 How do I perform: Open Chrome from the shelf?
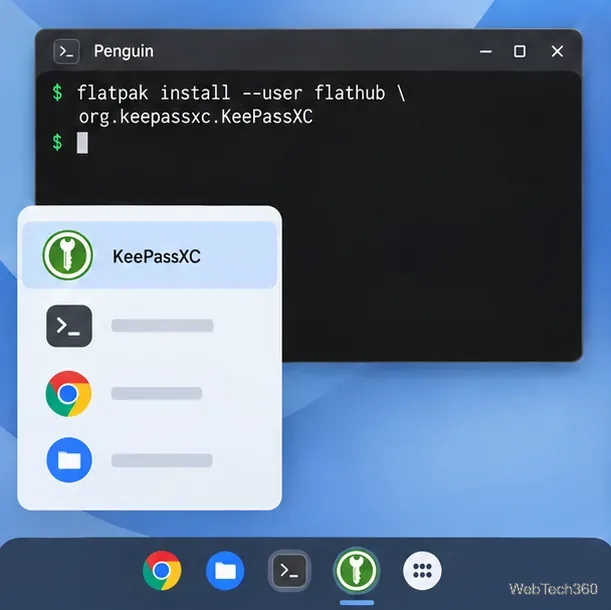[162, 571]
